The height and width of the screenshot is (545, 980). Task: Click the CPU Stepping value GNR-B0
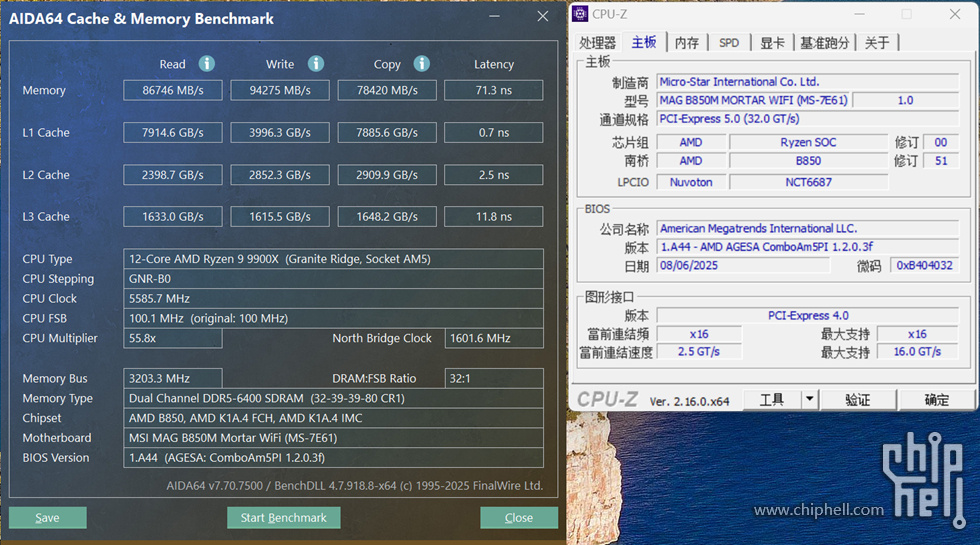tap(333, 279)
